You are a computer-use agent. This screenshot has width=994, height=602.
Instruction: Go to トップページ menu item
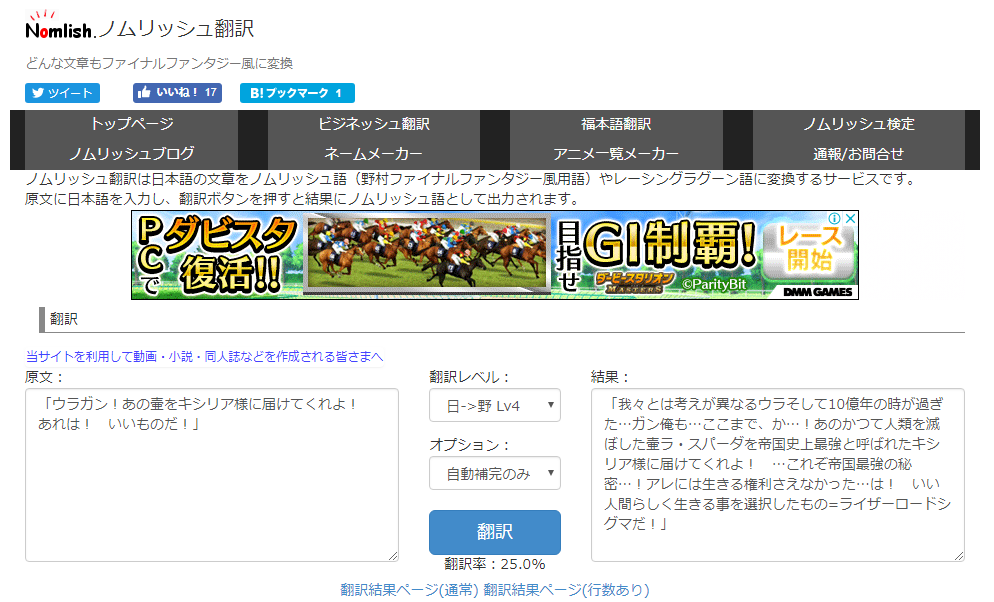pyautogui.click(x=132, y=124)
